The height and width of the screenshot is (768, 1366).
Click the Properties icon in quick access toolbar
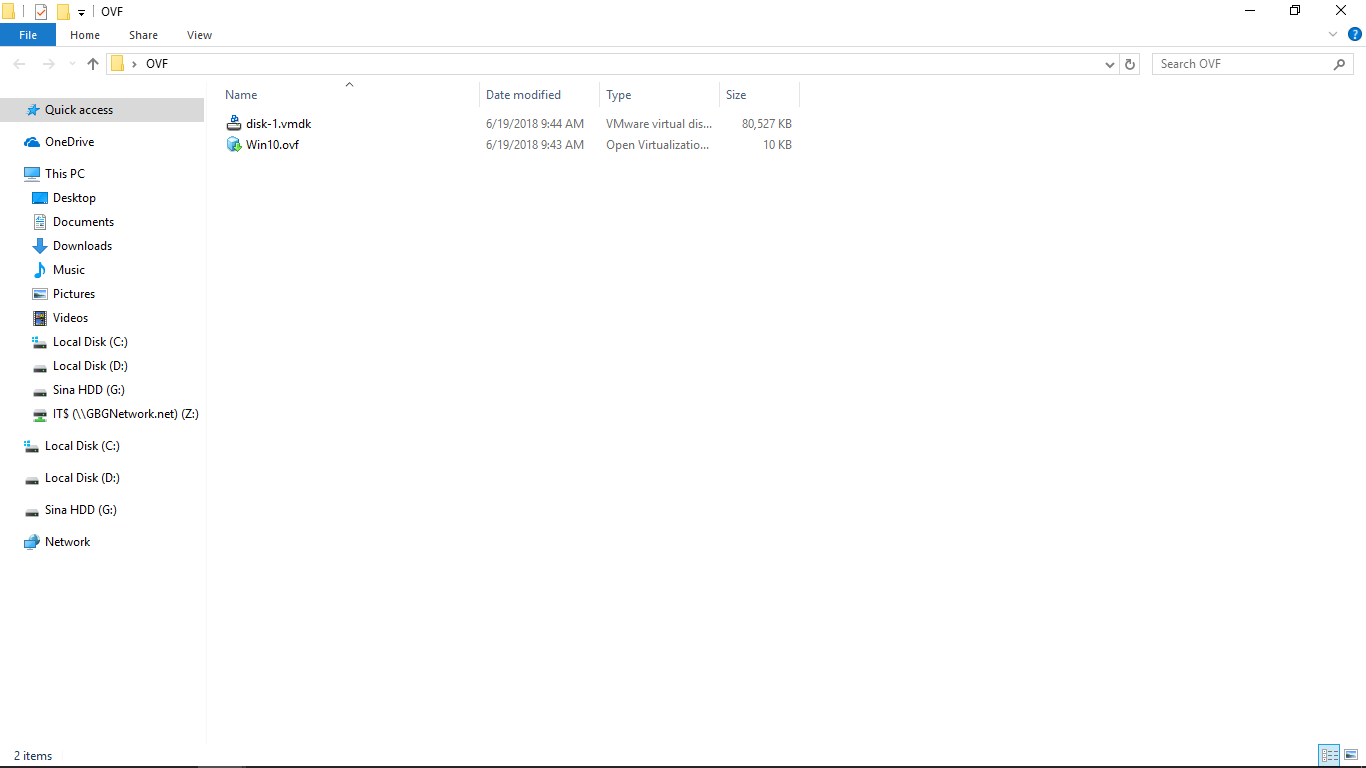coord(41,12)
